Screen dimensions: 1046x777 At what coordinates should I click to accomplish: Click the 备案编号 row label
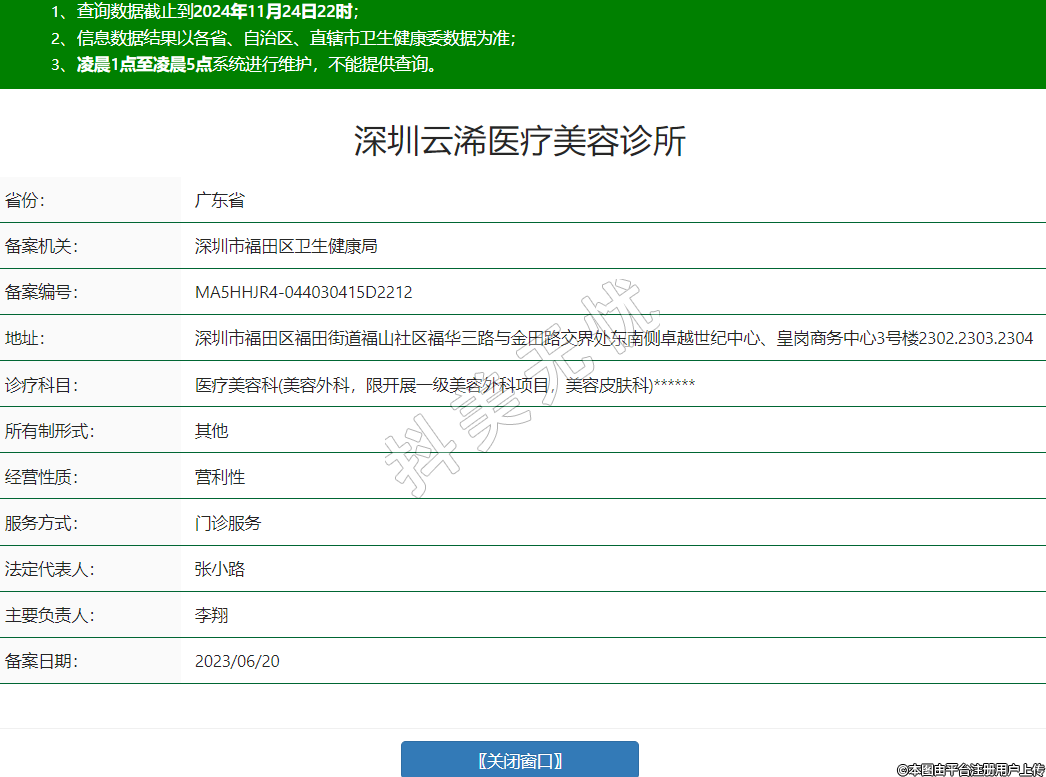pyautogui.click(x=41, y=292)
